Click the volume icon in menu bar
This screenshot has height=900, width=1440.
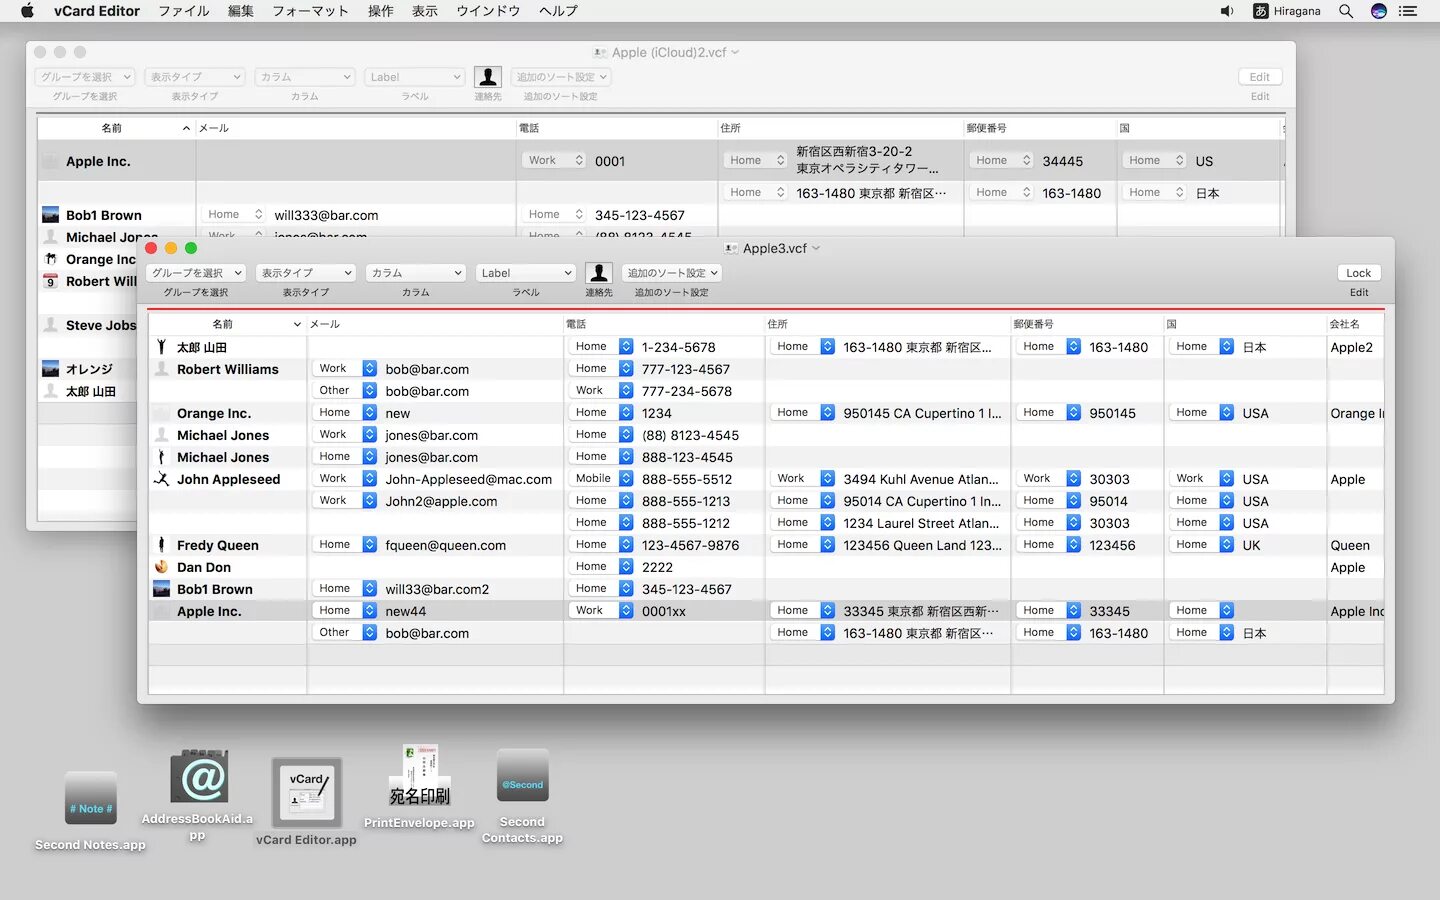1227,11
